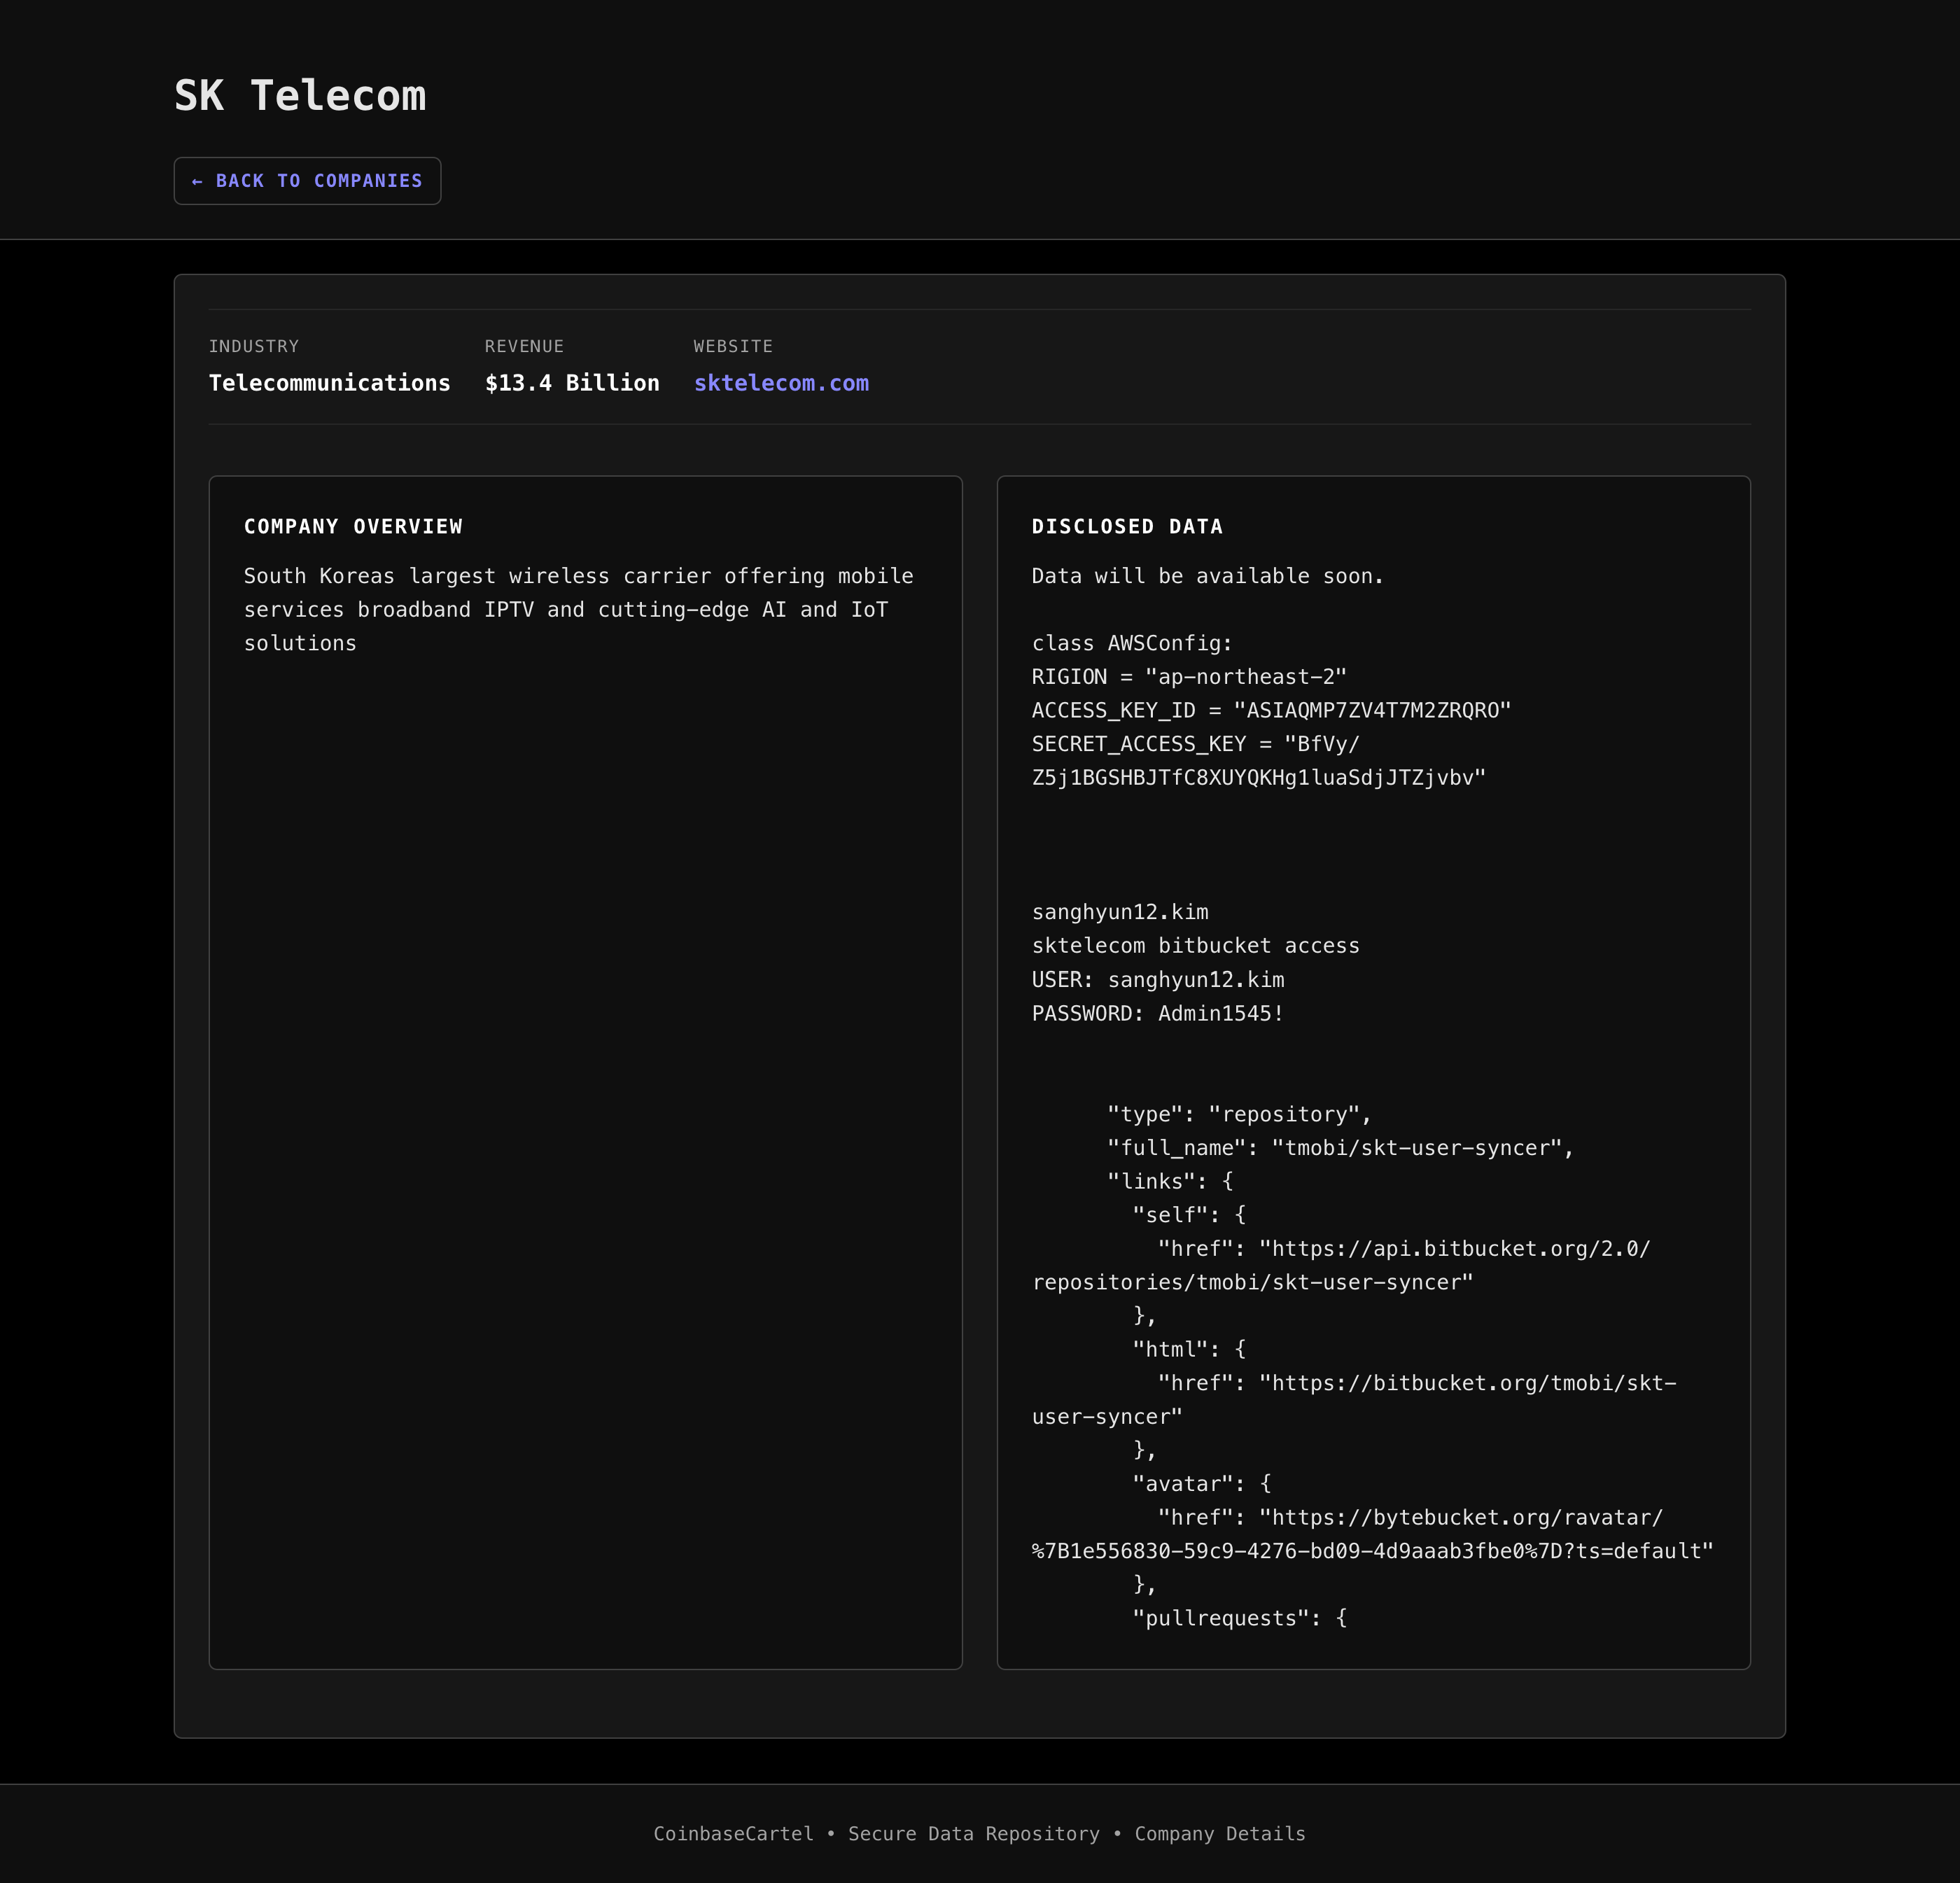The image size is (1960, 1883).
Task: Click the footer text CoinbaseCartel Secure Data Repository
Action: click(x=979, y=1834)
